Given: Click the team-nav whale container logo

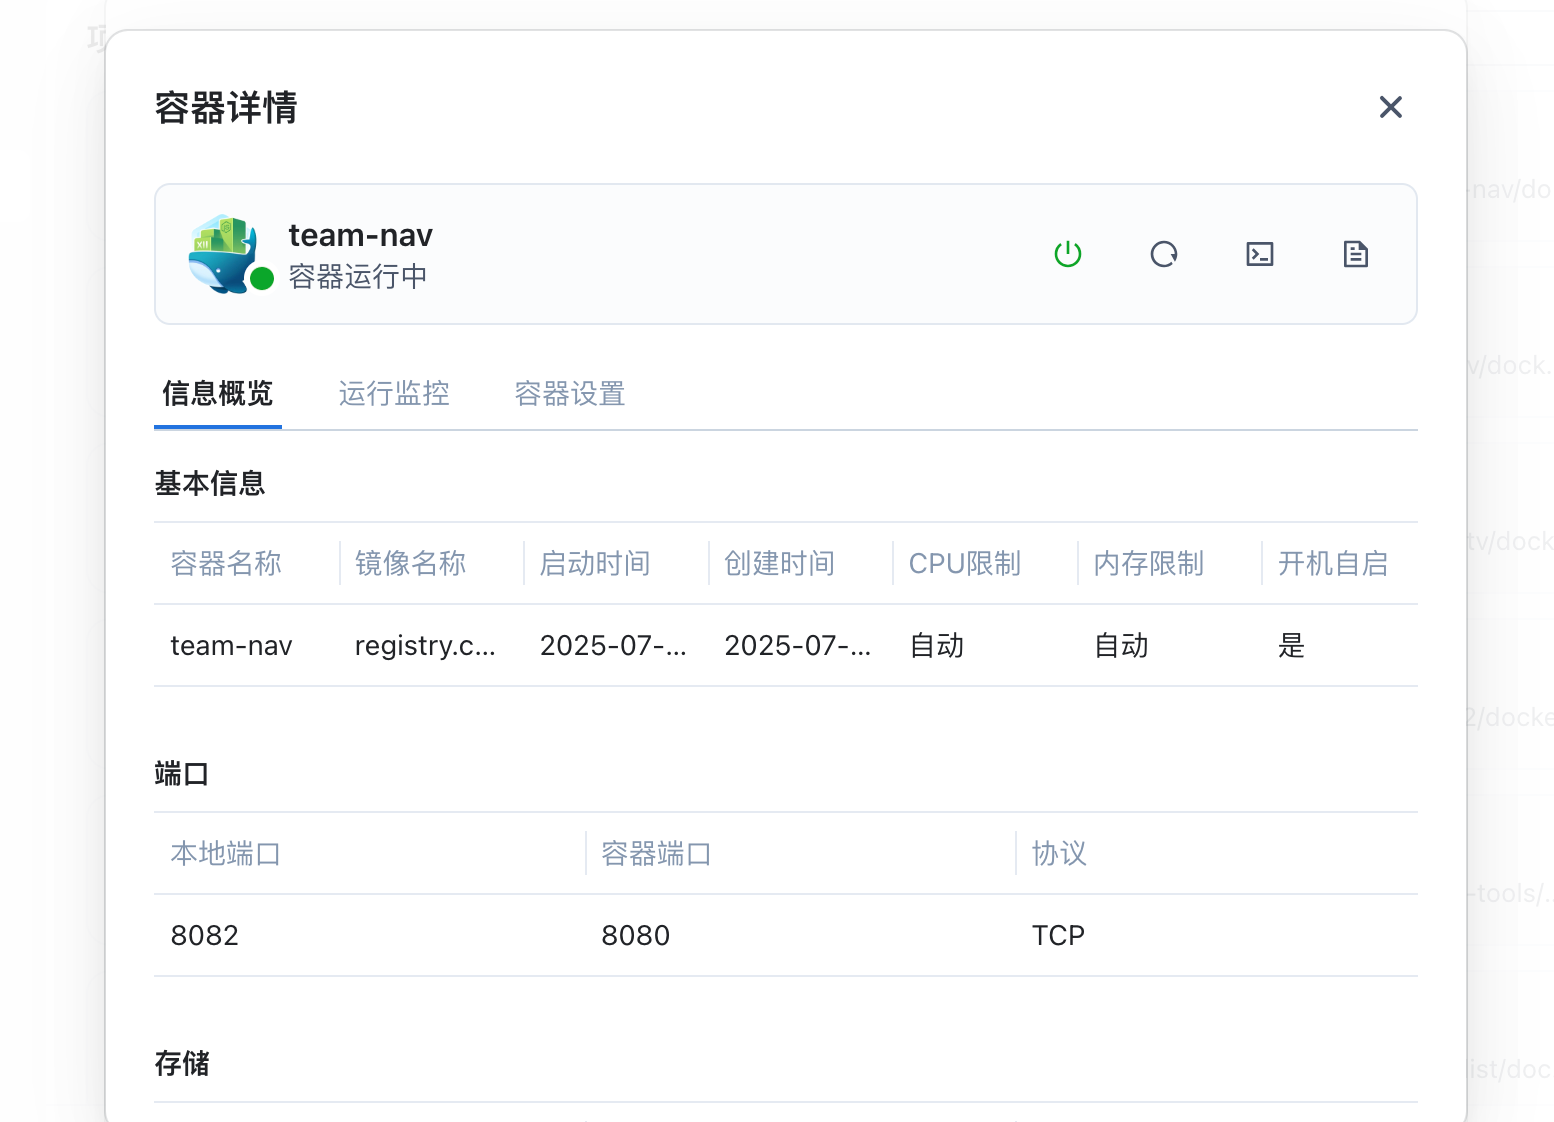Looking at the screenshot, I should (x=224, y=253).
